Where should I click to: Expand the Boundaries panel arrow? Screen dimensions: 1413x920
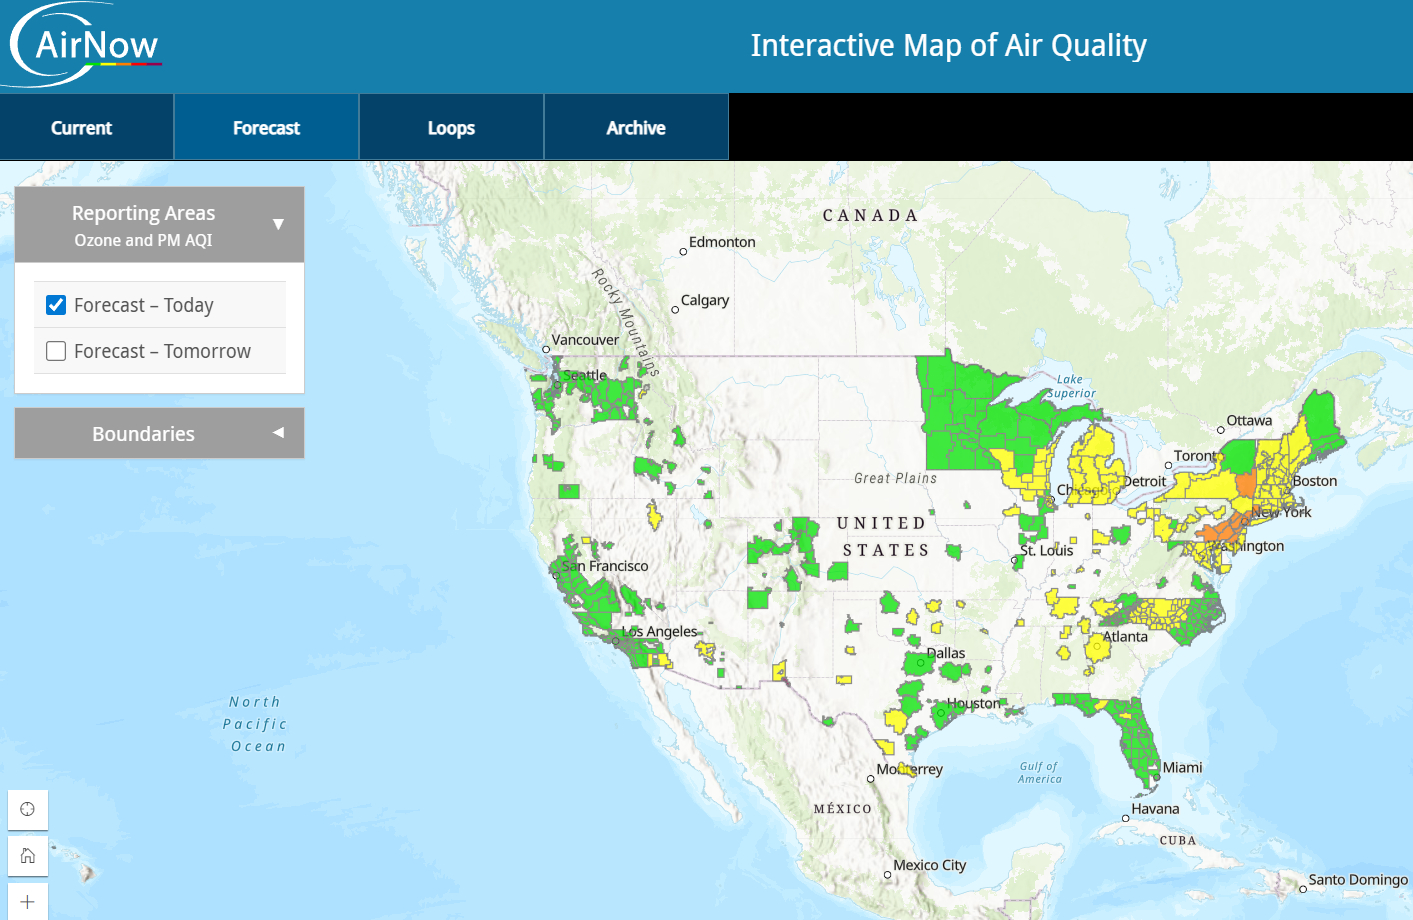(278, 433)
